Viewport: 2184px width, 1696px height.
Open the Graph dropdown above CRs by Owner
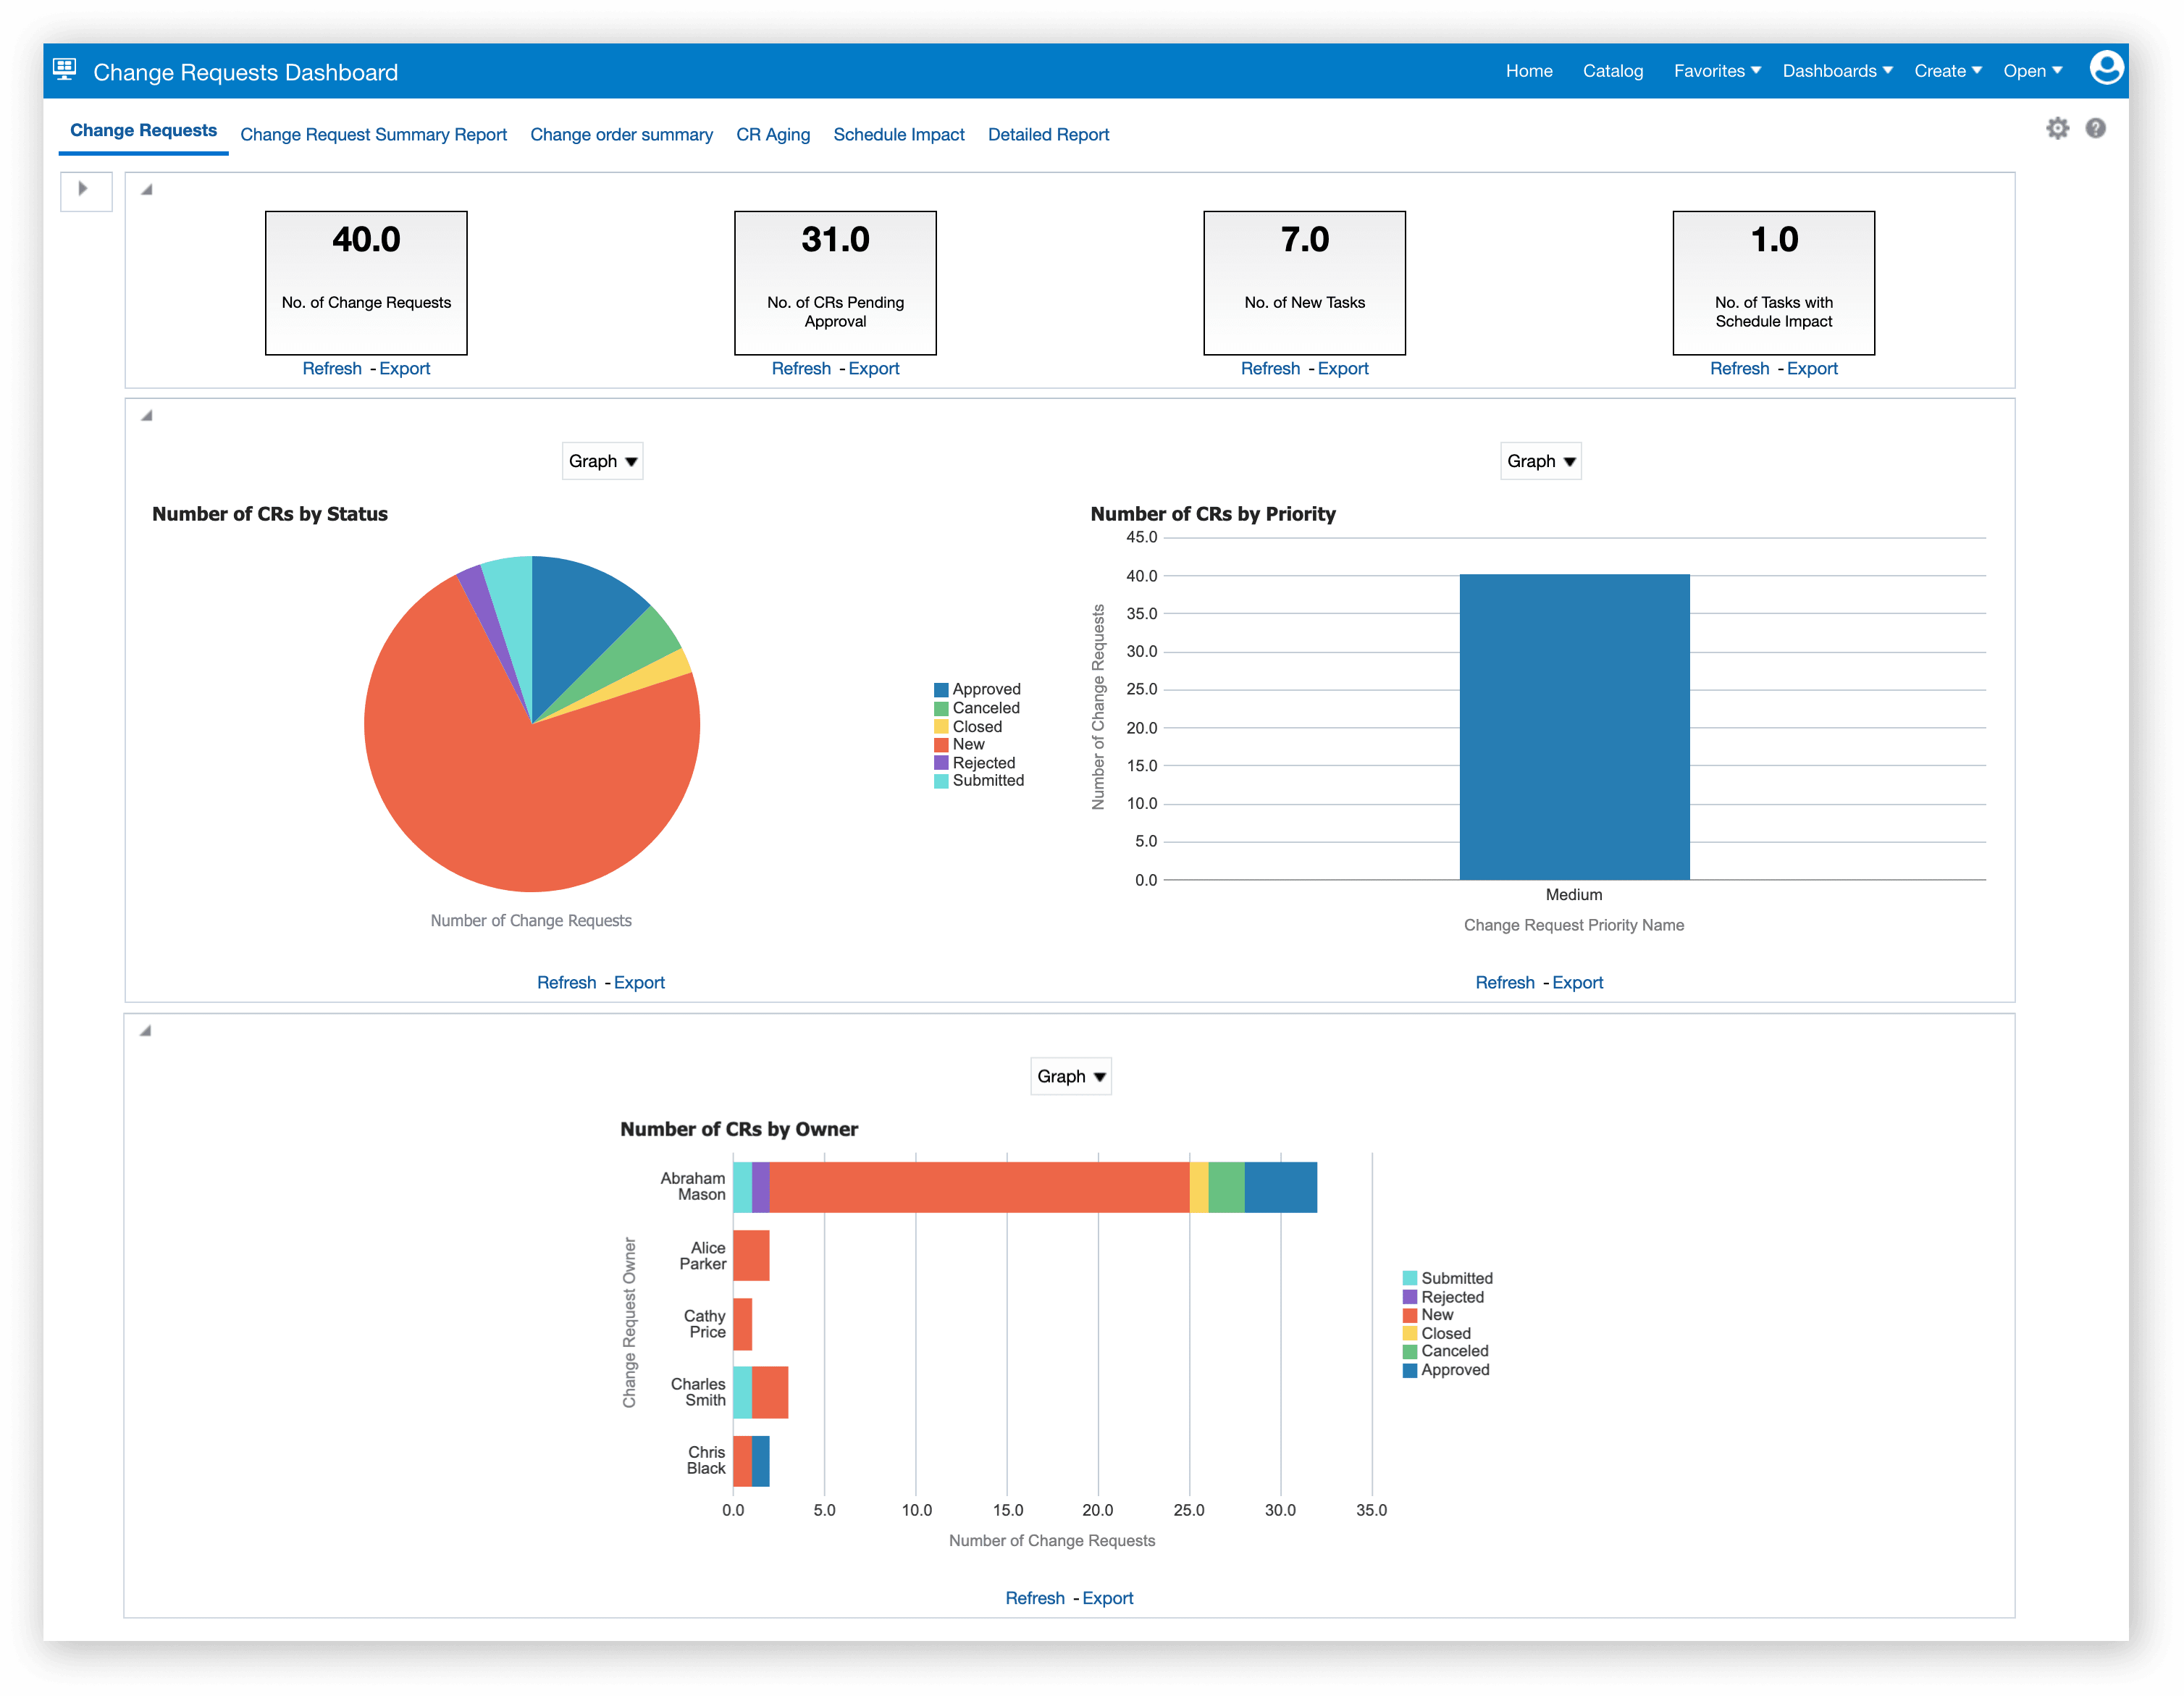[x=1070, y=1076]
